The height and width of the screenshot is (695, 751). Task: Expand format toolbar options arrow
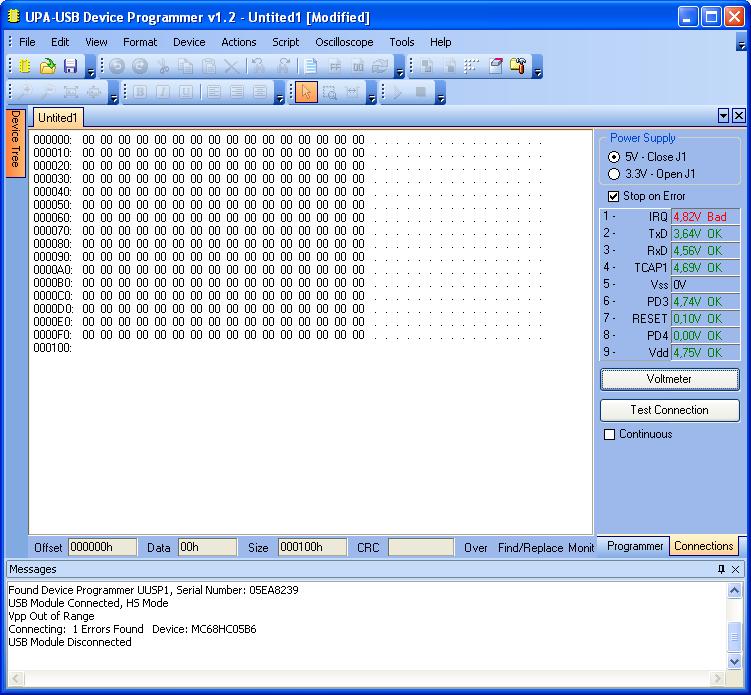point(280,92)
